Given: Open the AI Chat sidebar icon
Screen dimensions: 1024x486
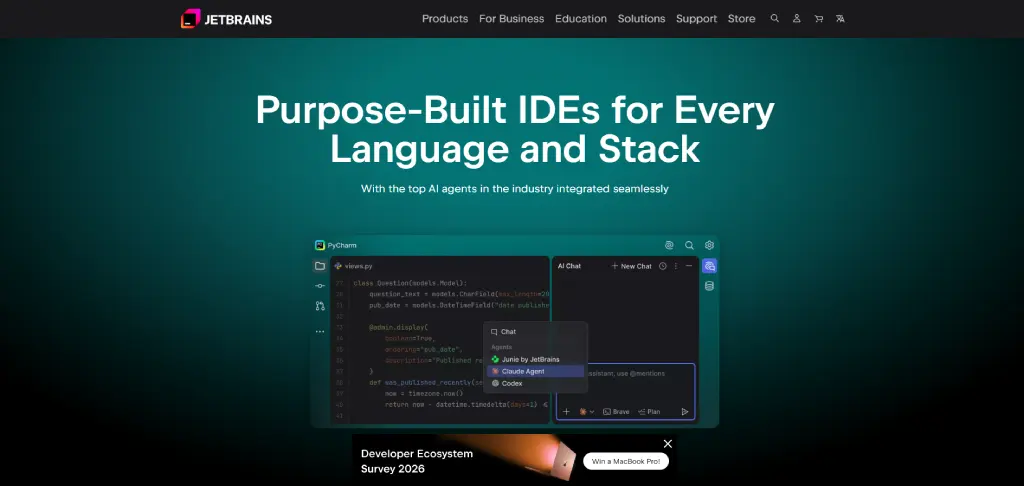Looking at the screenshot, I should 709,266.
